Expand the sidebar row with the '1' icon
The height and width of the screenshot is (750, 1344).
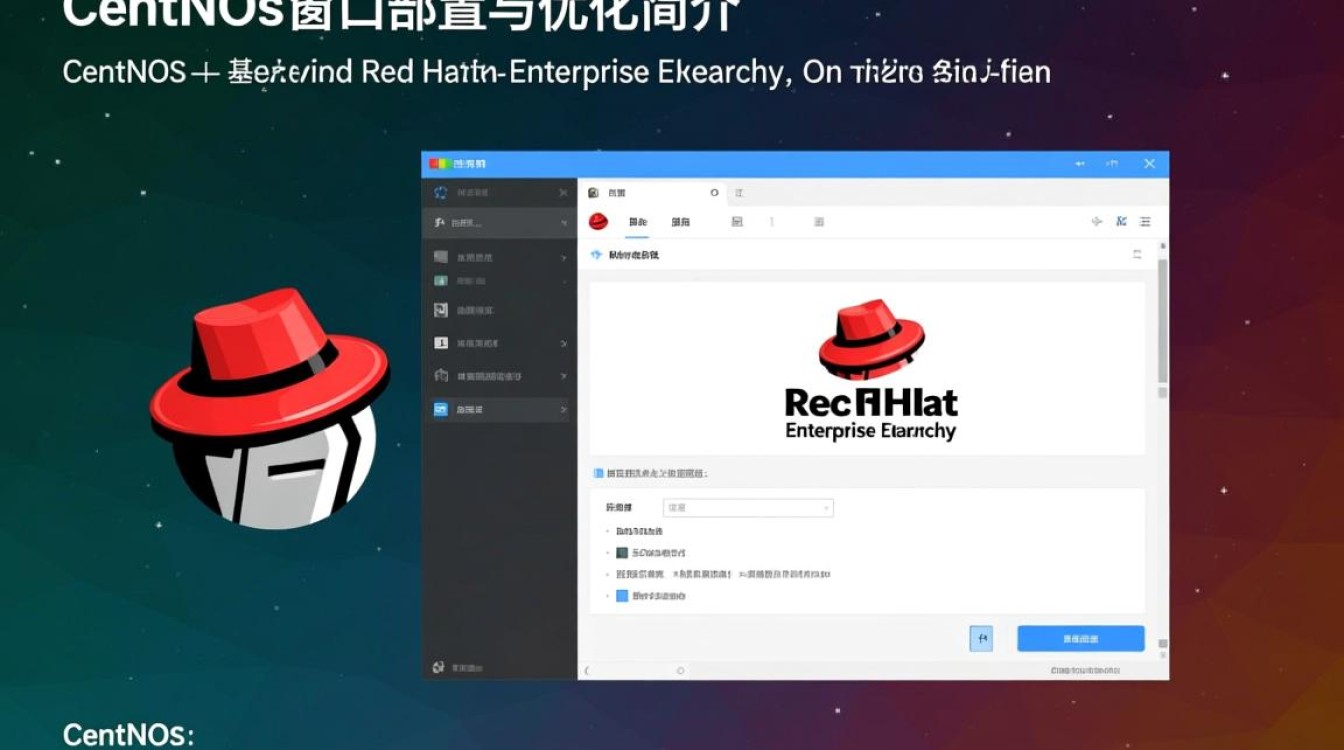click(564, 343)
